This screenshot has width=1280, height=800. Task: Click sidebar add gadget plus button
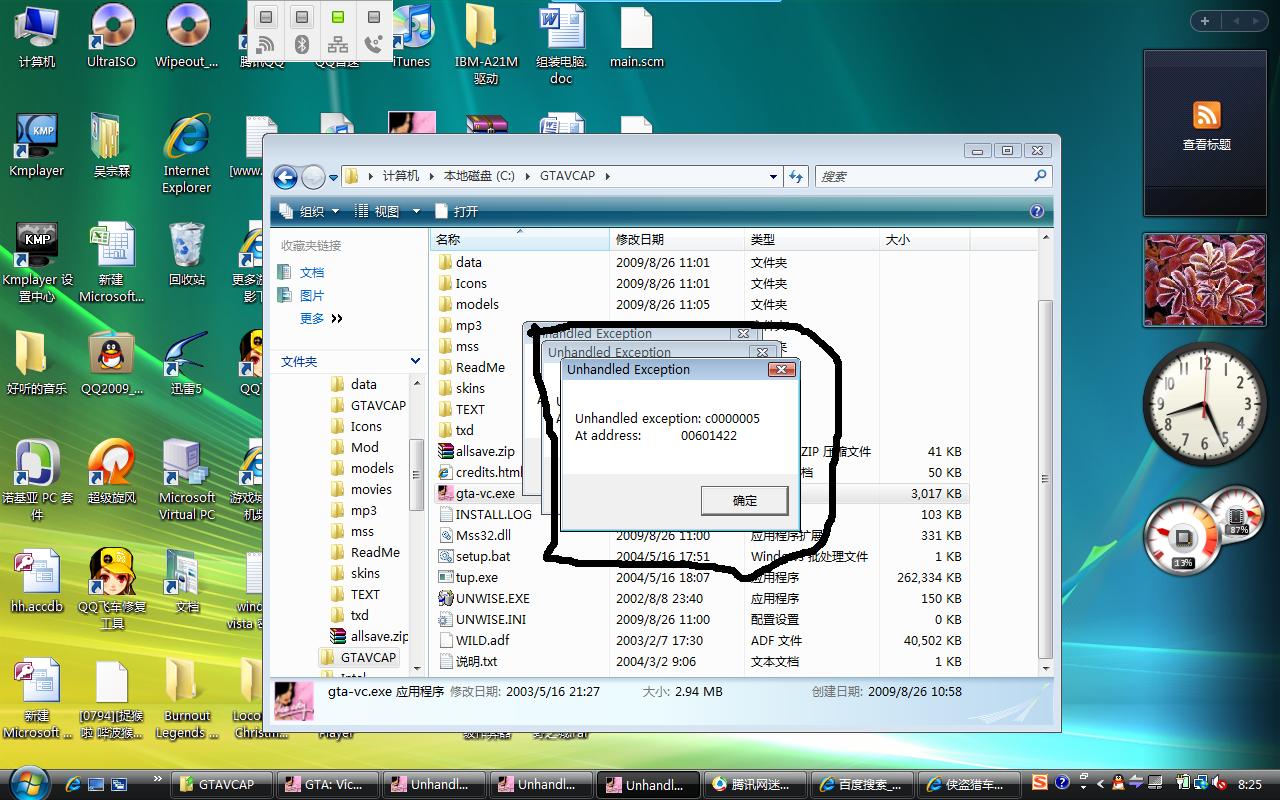[x=1205, y=21]
